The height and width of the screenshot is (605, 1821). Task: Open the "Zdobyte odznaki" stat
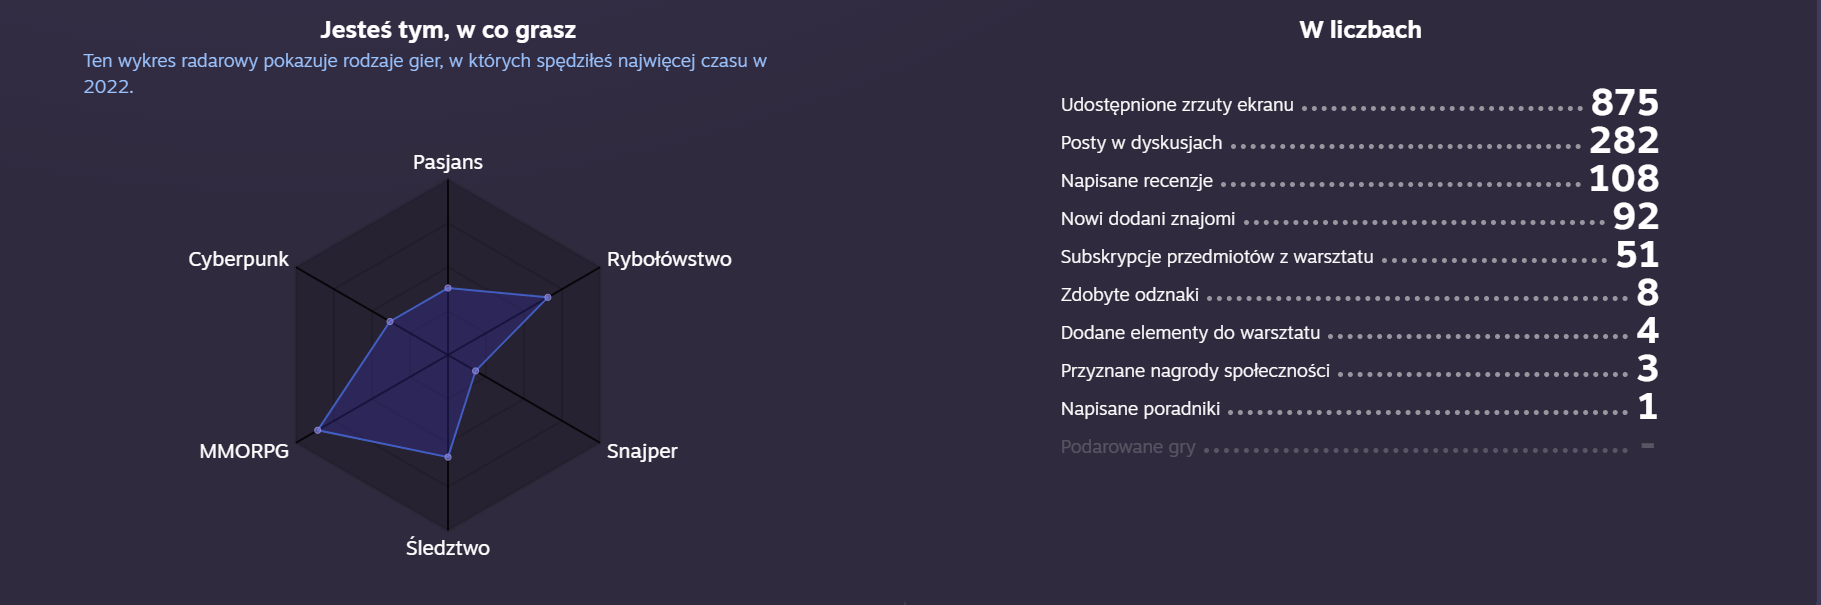tap(1129, 295)
